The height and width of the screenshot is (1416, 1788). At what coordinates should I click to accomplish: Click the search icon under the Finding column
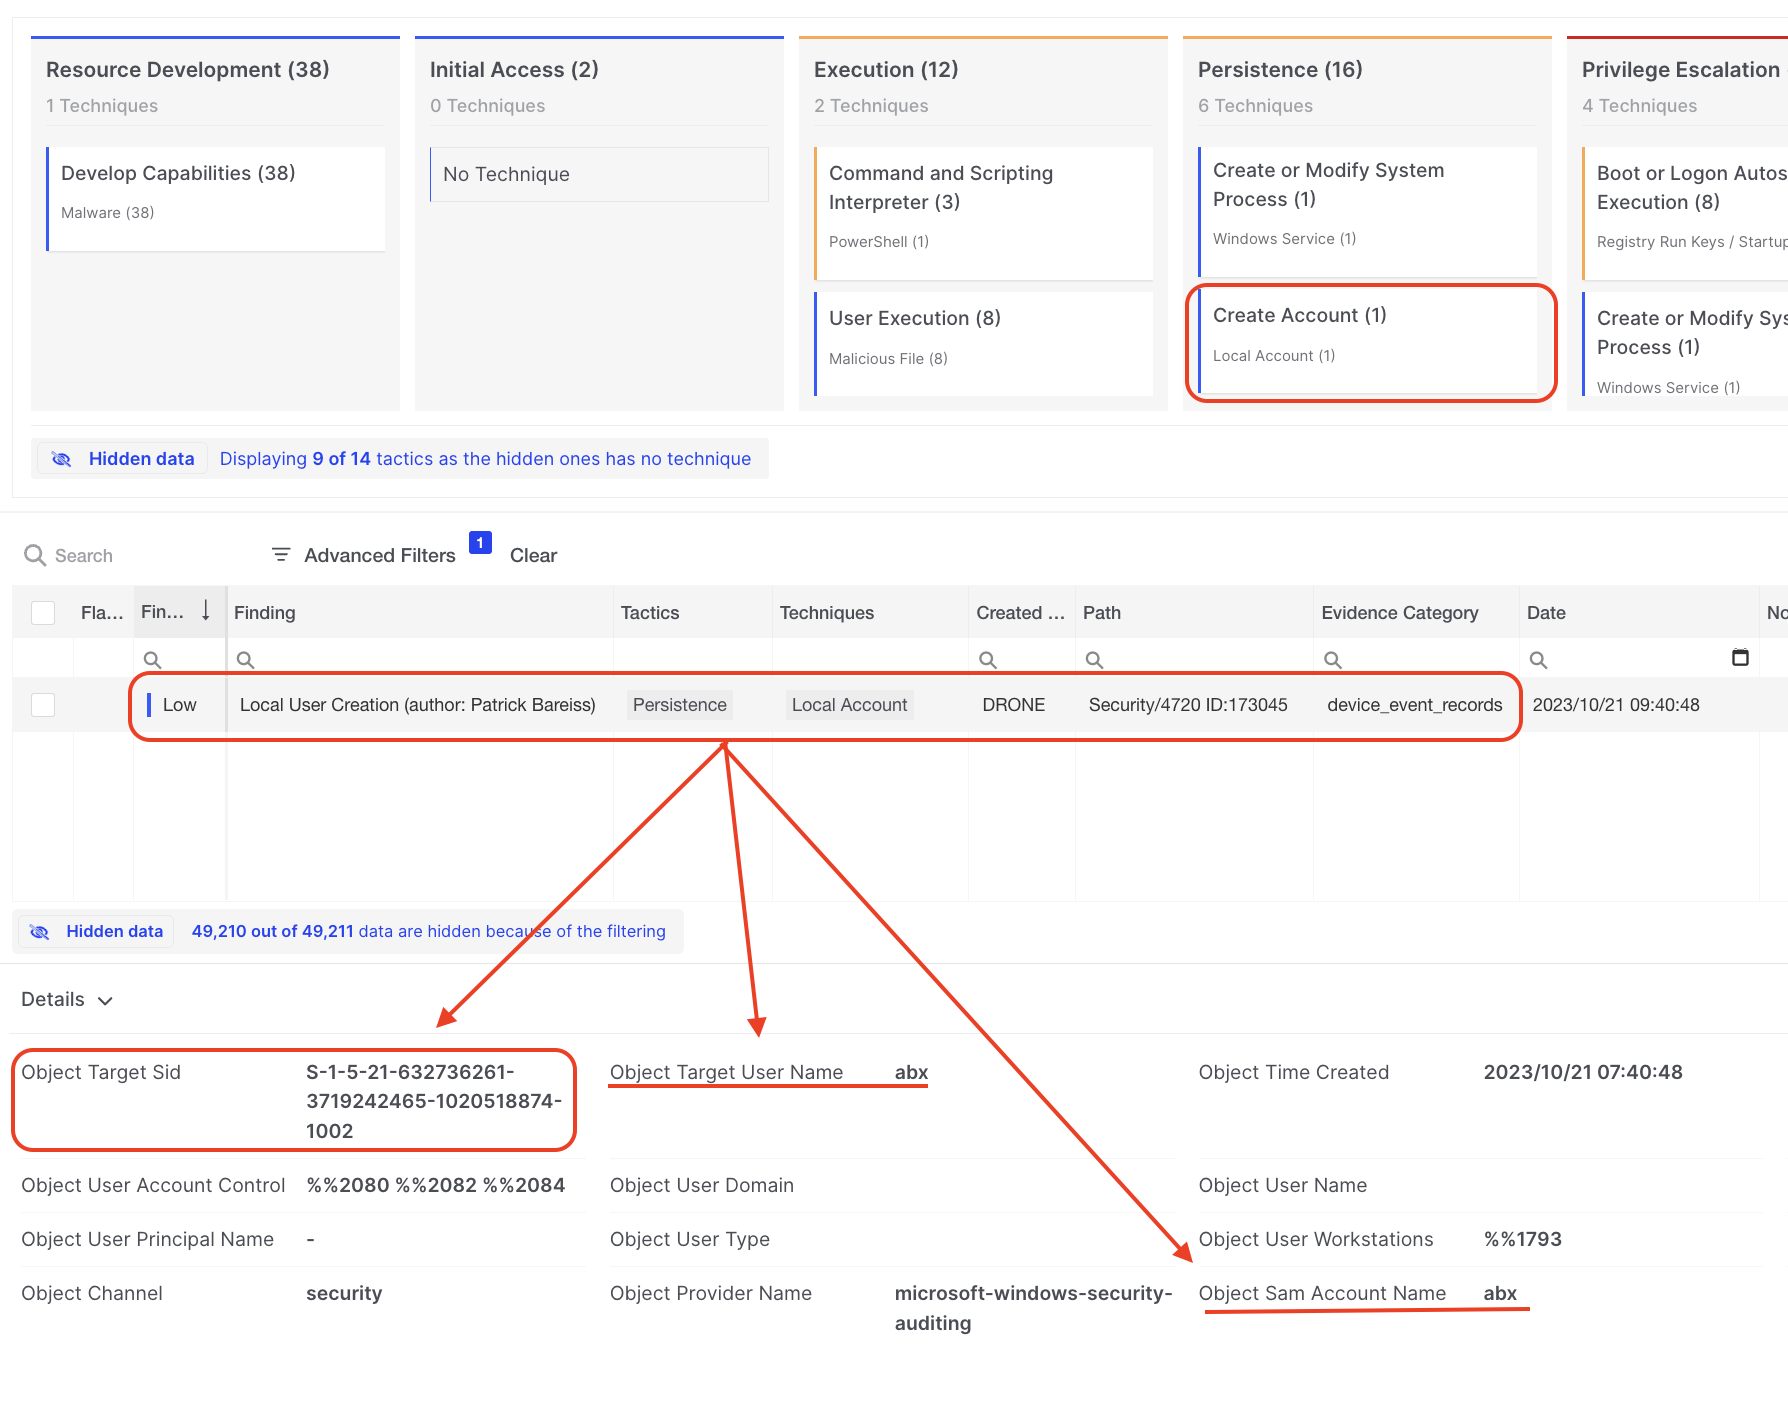click(x=245, y=660)
